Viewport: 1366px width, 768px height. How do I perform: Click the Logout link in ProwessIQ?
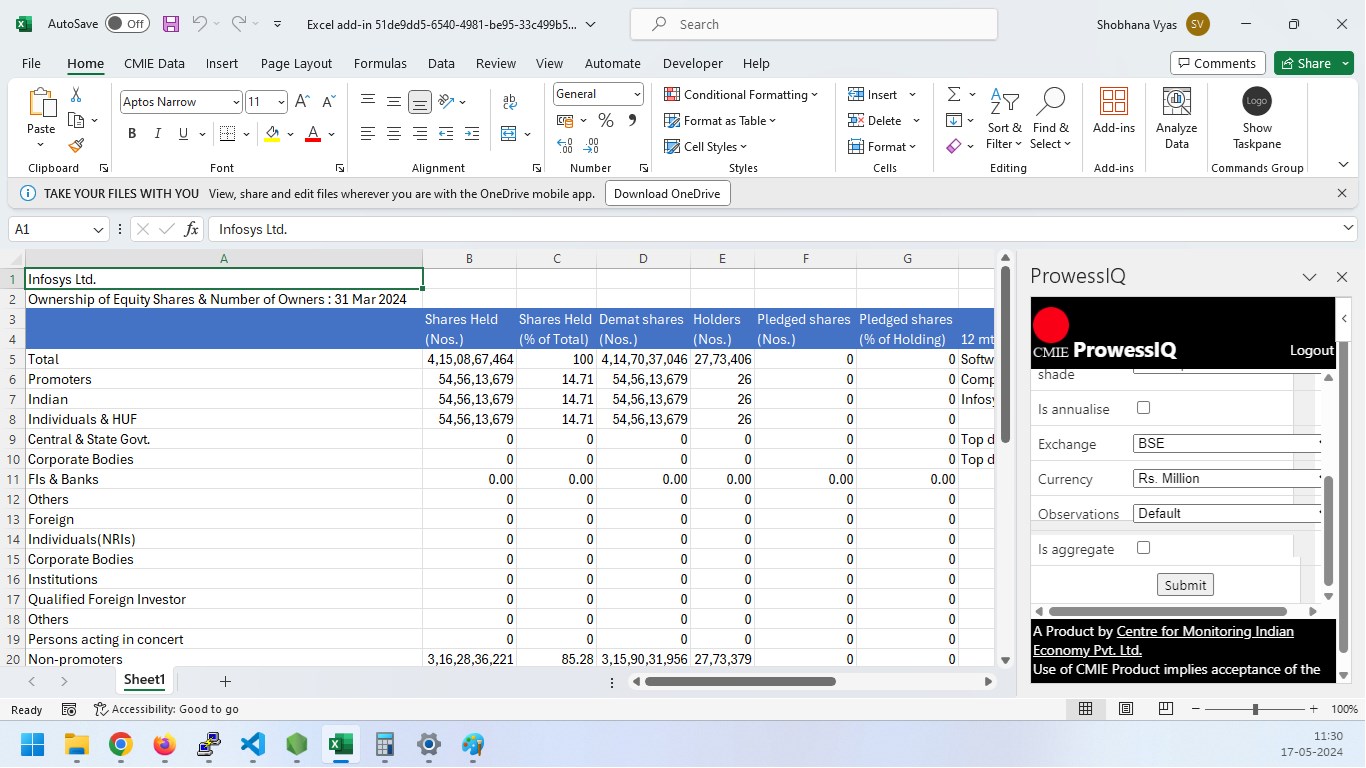click(1312, 350)
